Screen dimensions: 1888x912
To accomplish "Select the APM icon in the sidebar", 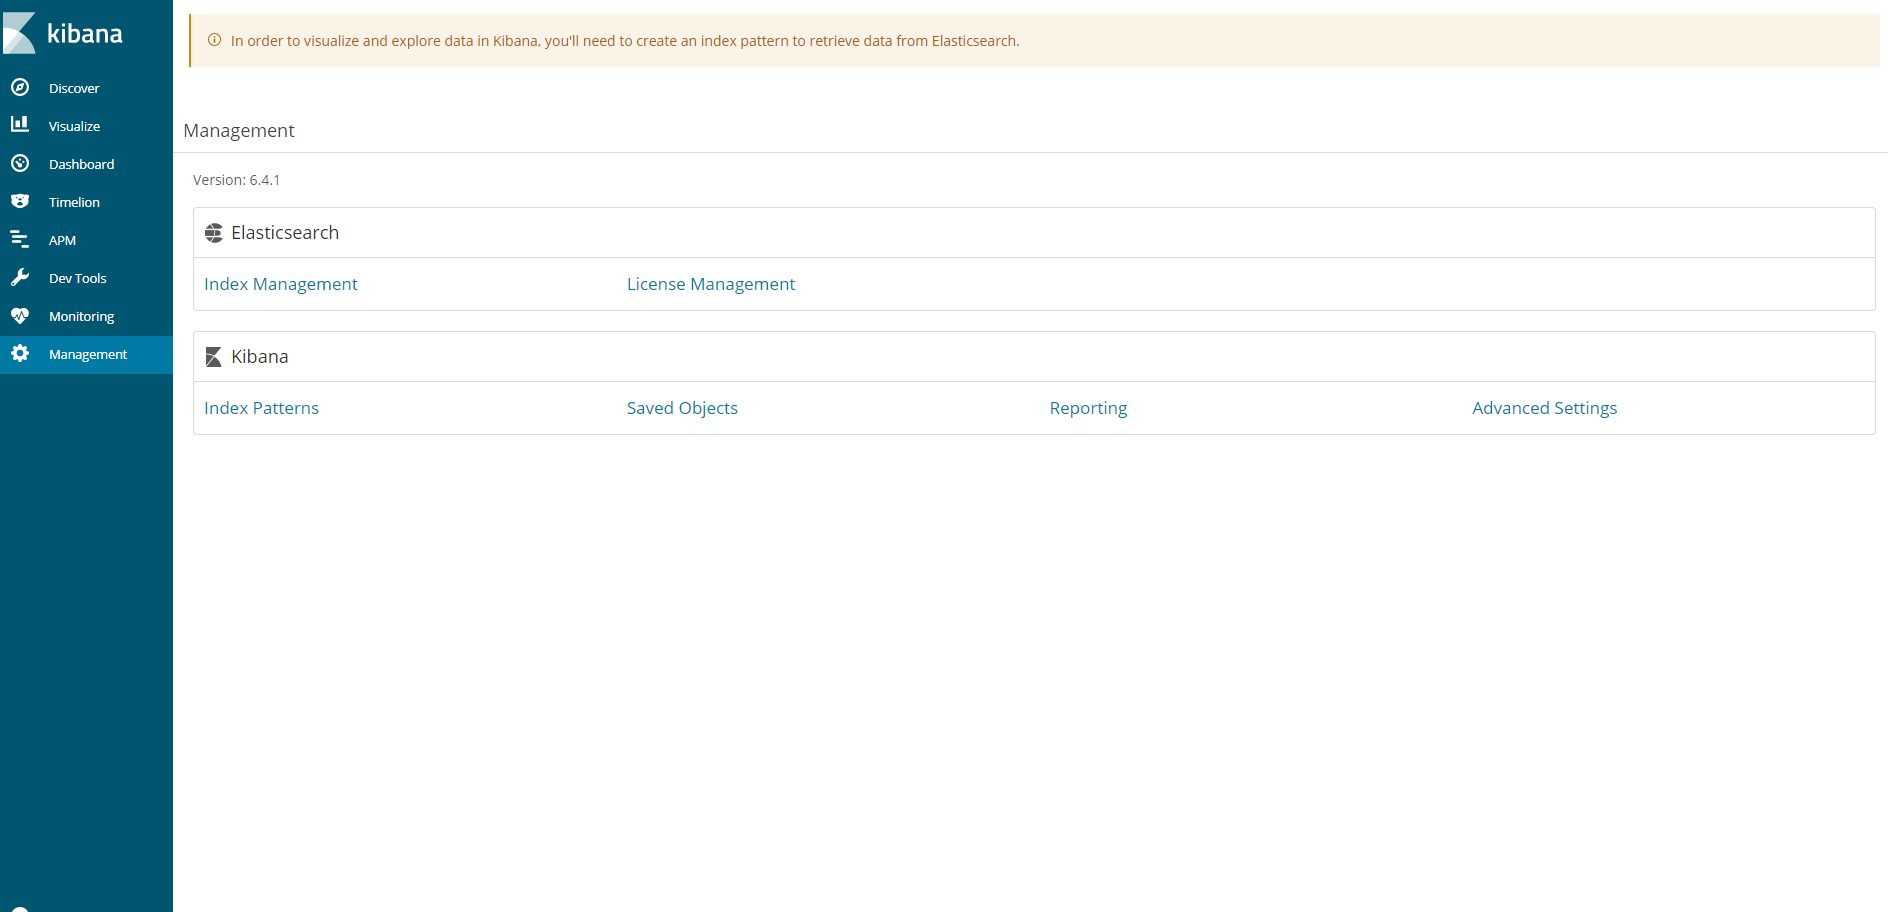I will click(x=20, y=239).
